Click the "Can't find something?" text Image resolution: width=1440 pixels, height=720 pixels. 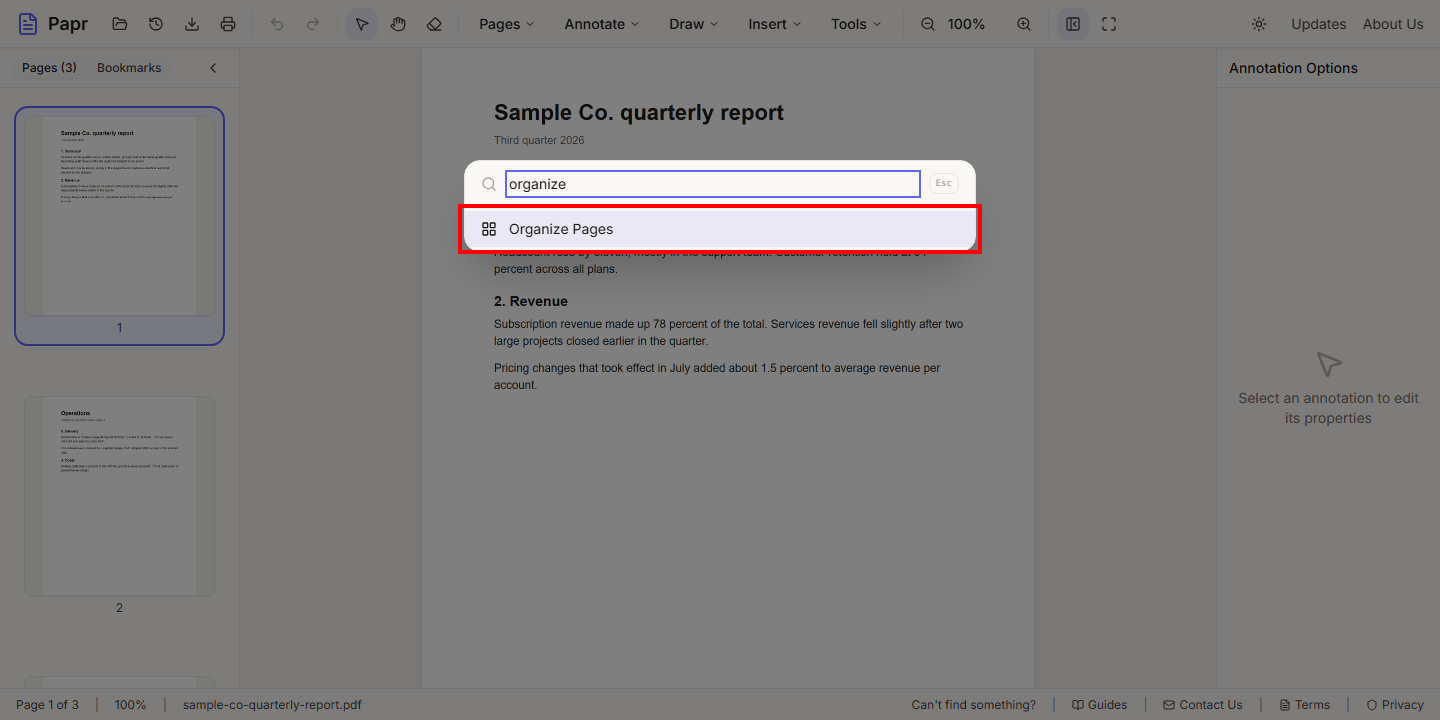coord(974,705)
